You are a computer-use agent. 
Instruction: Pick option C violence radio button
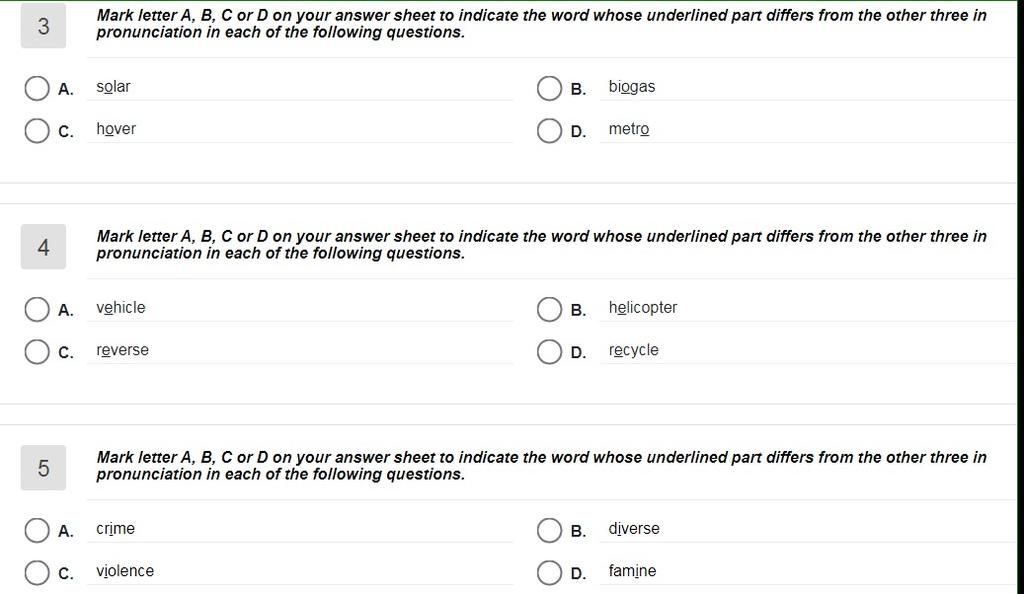[x=37, y=573]
